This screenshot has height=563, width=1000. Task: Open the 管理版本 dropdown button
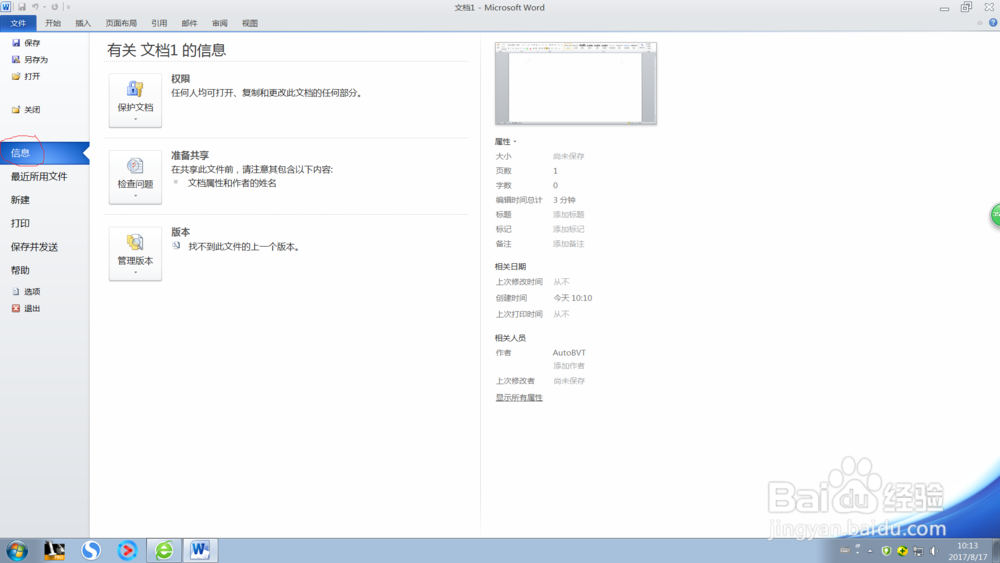tap(135, 254)
